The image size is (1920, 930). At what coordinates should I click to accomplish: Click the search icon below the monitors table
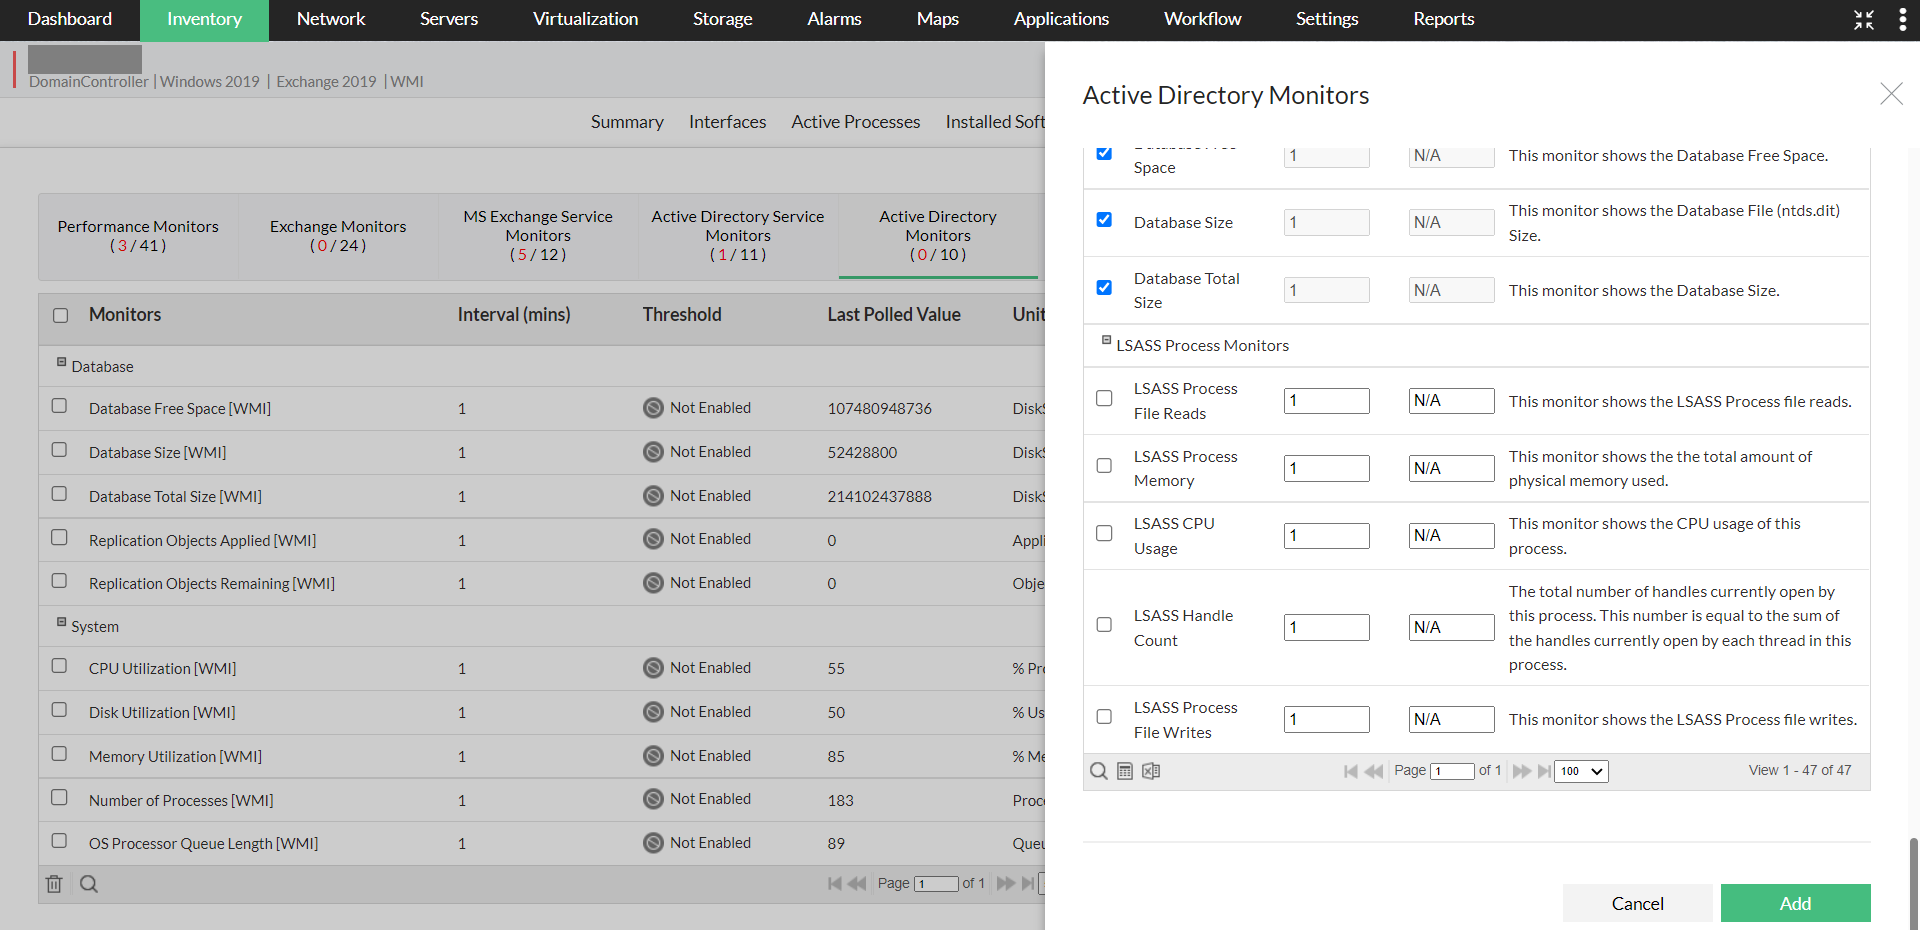point(89,884)
